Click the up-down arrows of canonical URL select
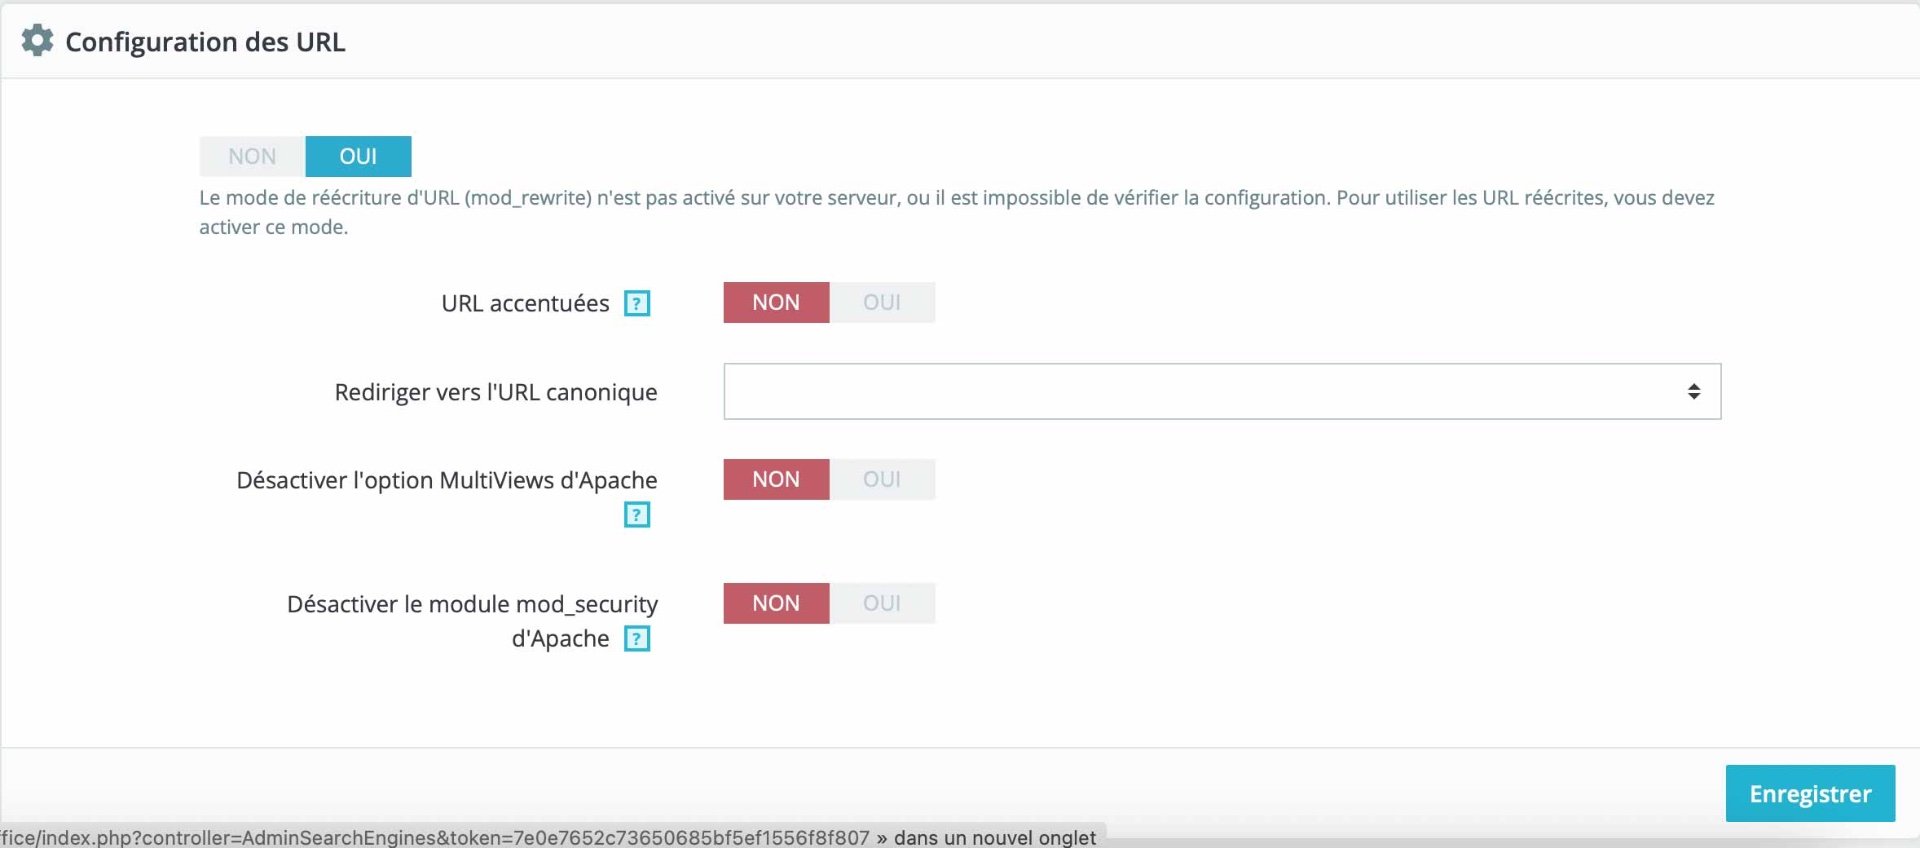The width and height of the screenshot is (1920, 848). 1694,391
